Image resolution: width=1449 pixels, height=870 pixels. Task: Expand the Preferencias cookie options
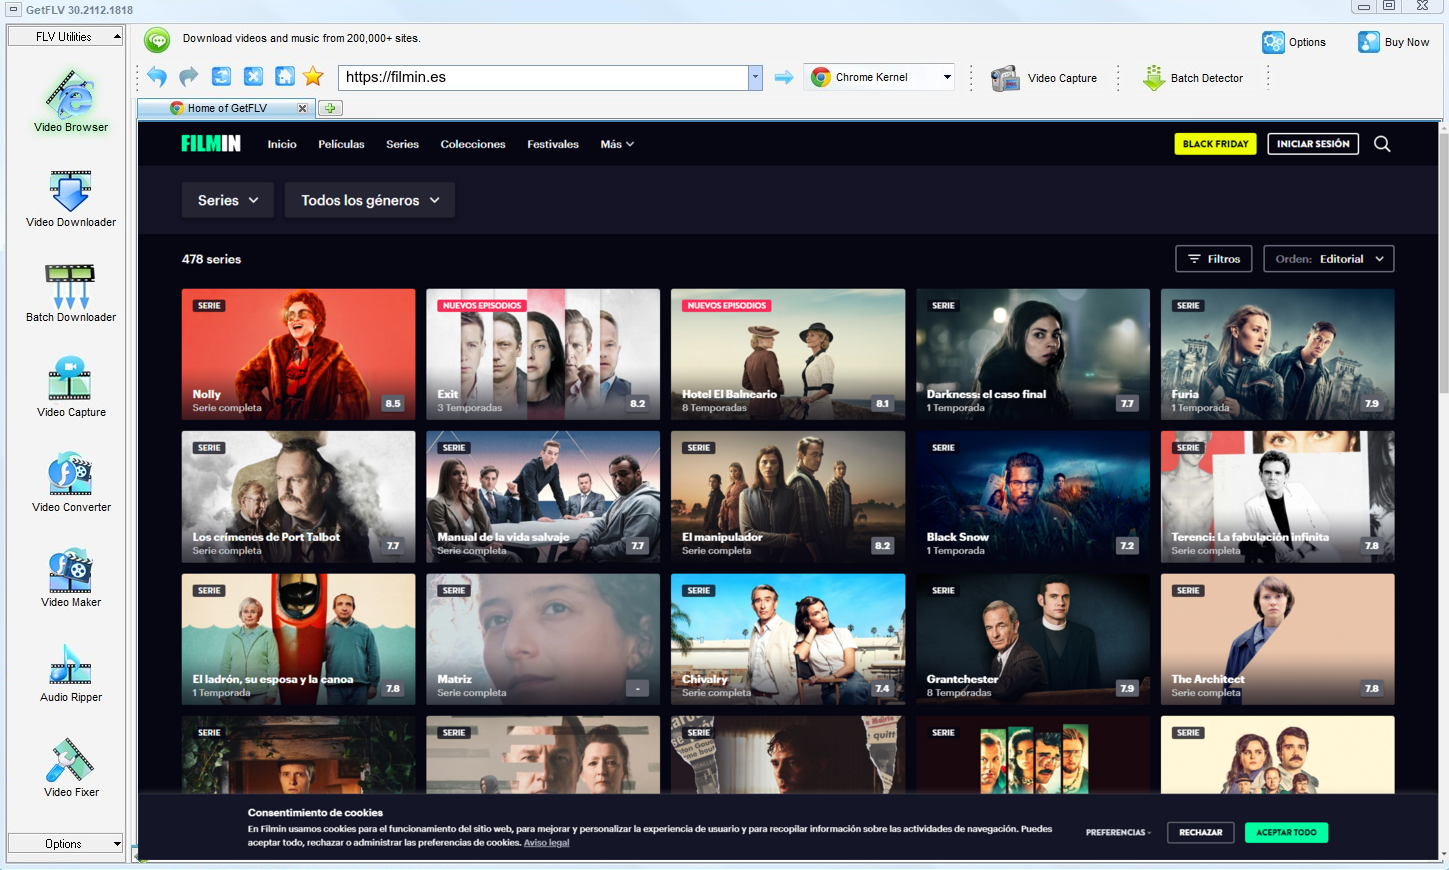[1118, 832]
